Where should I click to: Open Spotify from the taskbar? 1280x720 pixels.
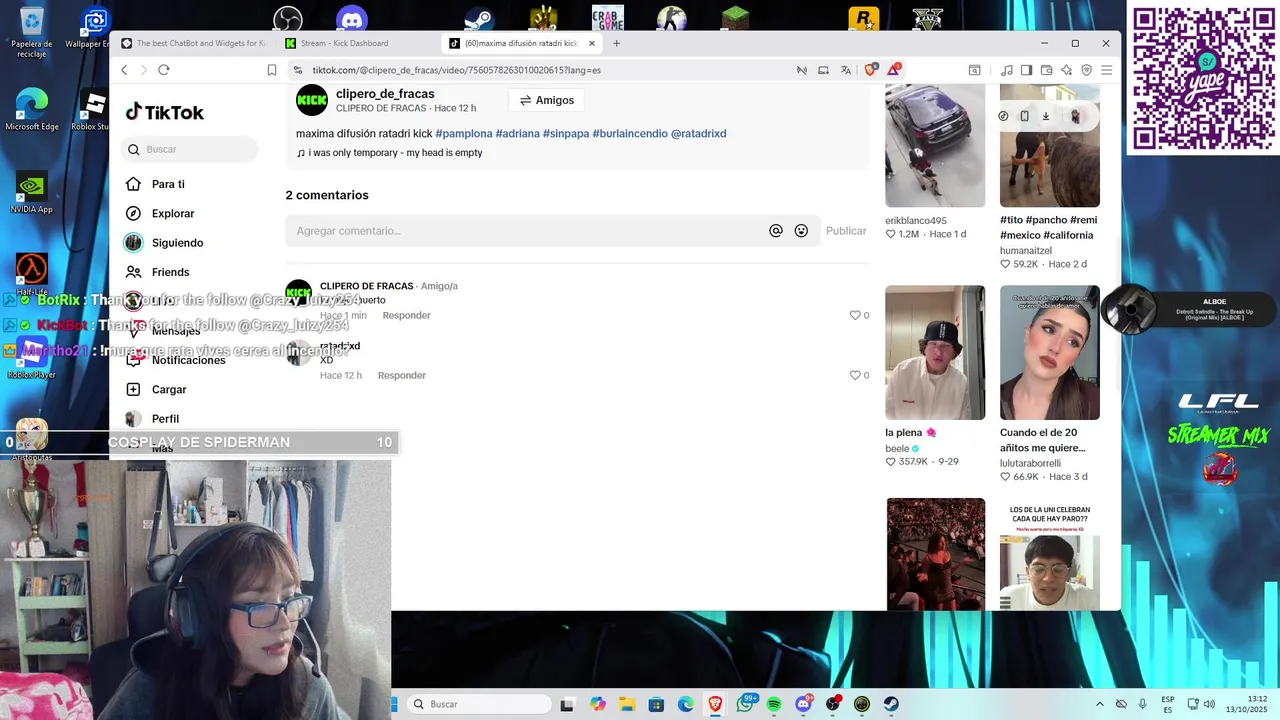[x=774, y=704]
